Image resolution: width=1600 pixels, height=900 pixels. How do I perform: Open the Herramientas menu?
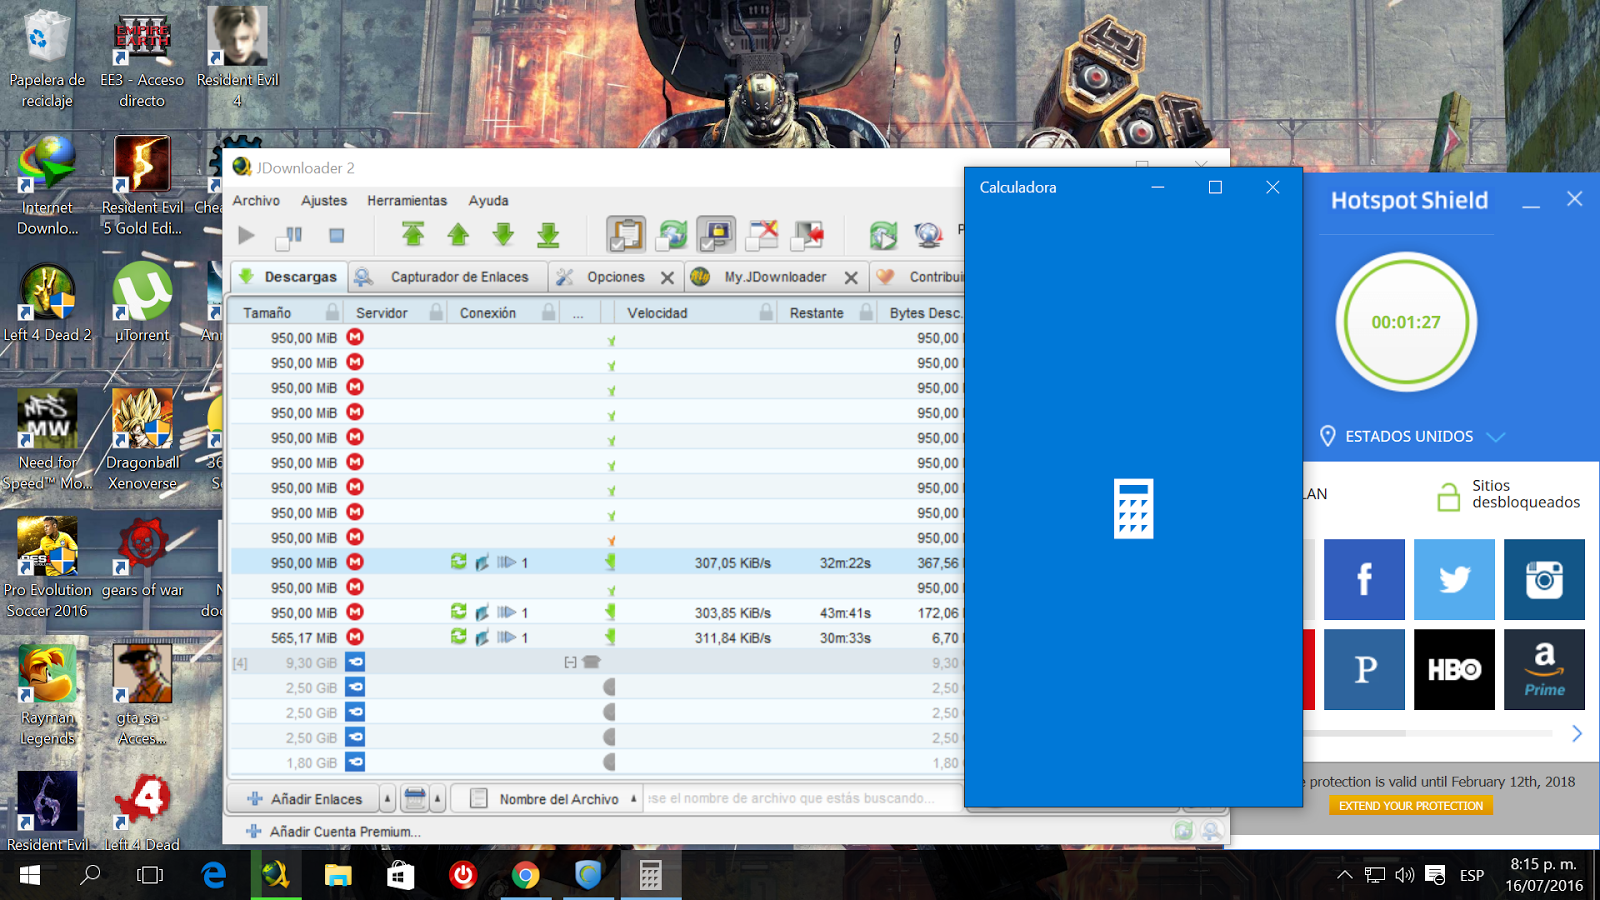407,200
